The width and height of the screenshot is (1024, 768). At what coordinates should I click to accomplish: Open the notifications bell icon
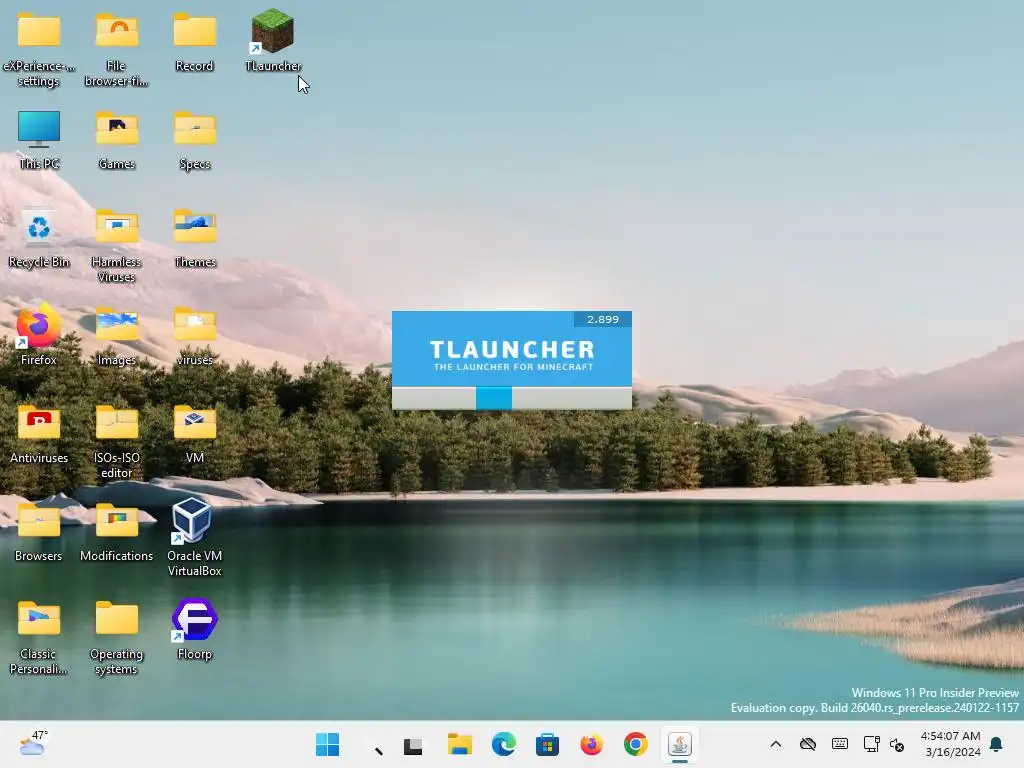click(x=997, y=744)
